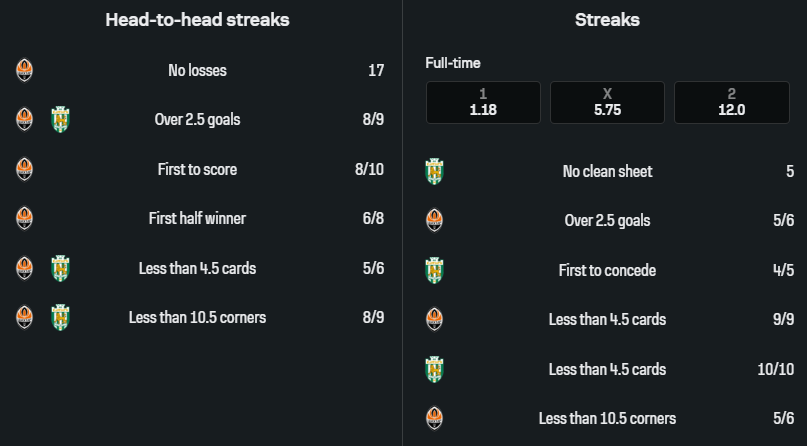
Task: Select away win odds 12.0
Action: tap(731, 103)
